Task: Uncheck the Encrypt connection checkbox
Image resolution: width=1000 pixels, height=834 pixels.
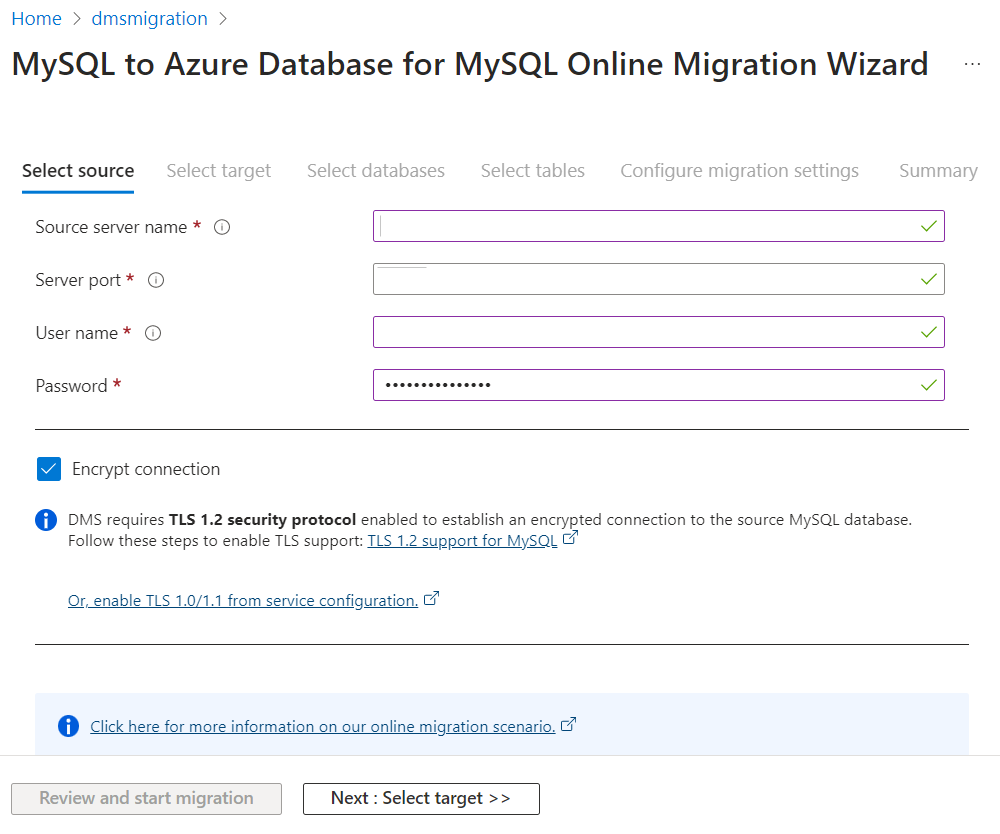Action: 49,469
